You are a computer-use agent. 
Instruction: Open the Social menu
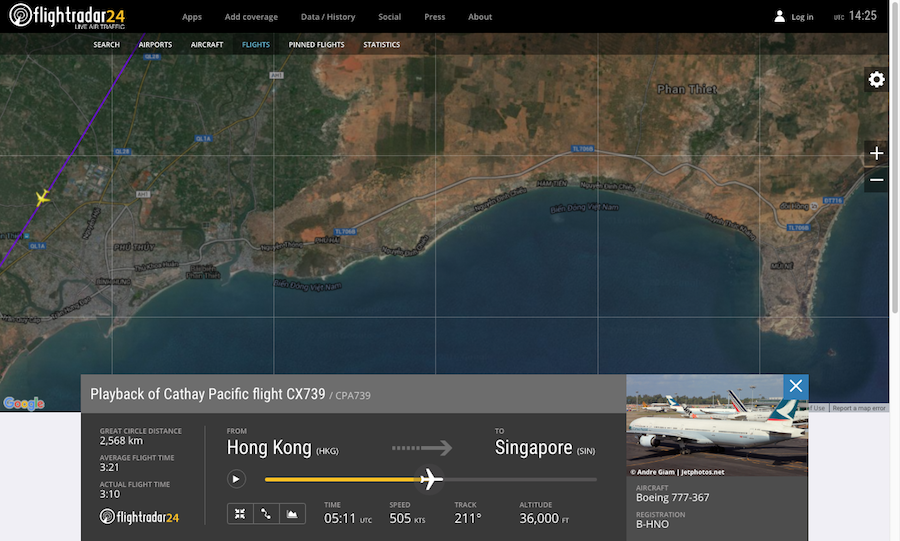tap(389, 17)
